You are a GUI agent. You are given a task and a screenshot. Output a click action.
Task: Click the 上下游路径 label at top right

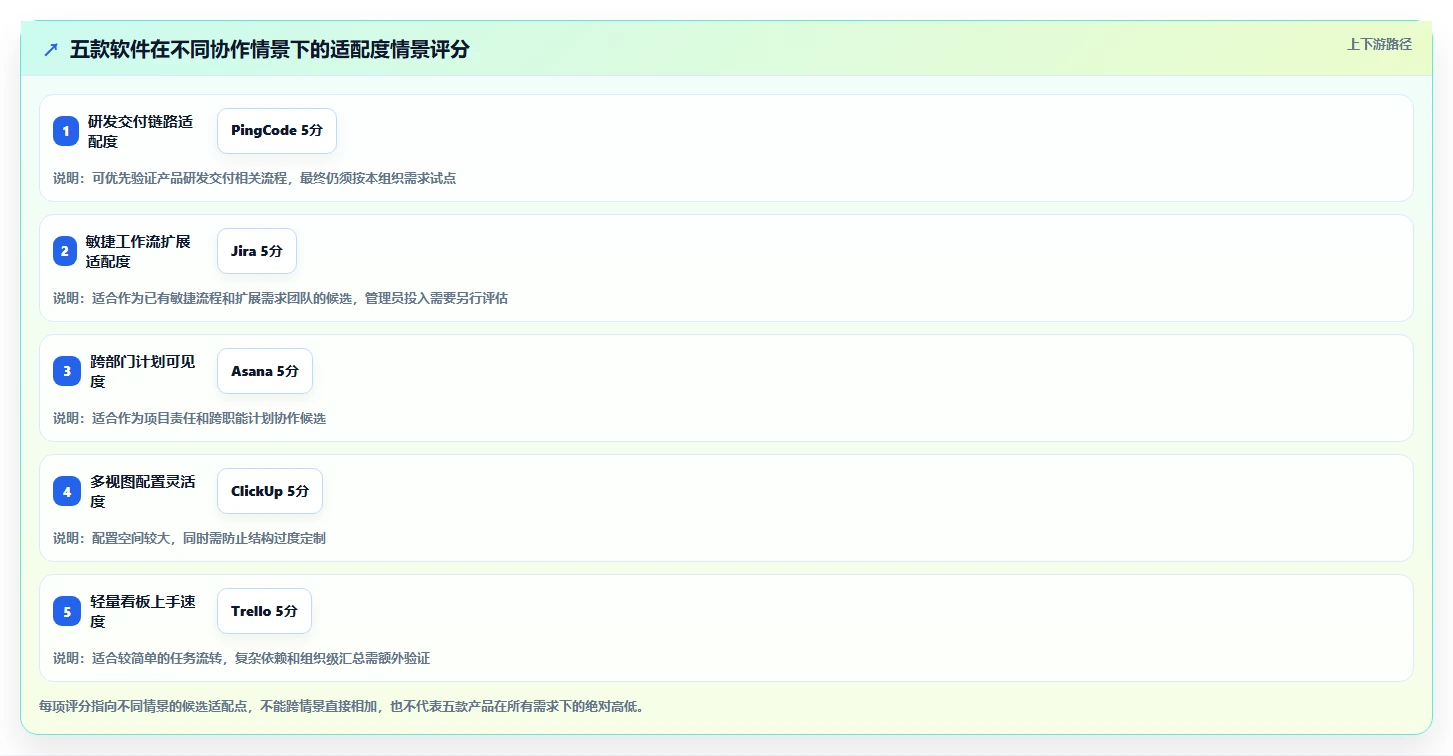click(1379, 44)
